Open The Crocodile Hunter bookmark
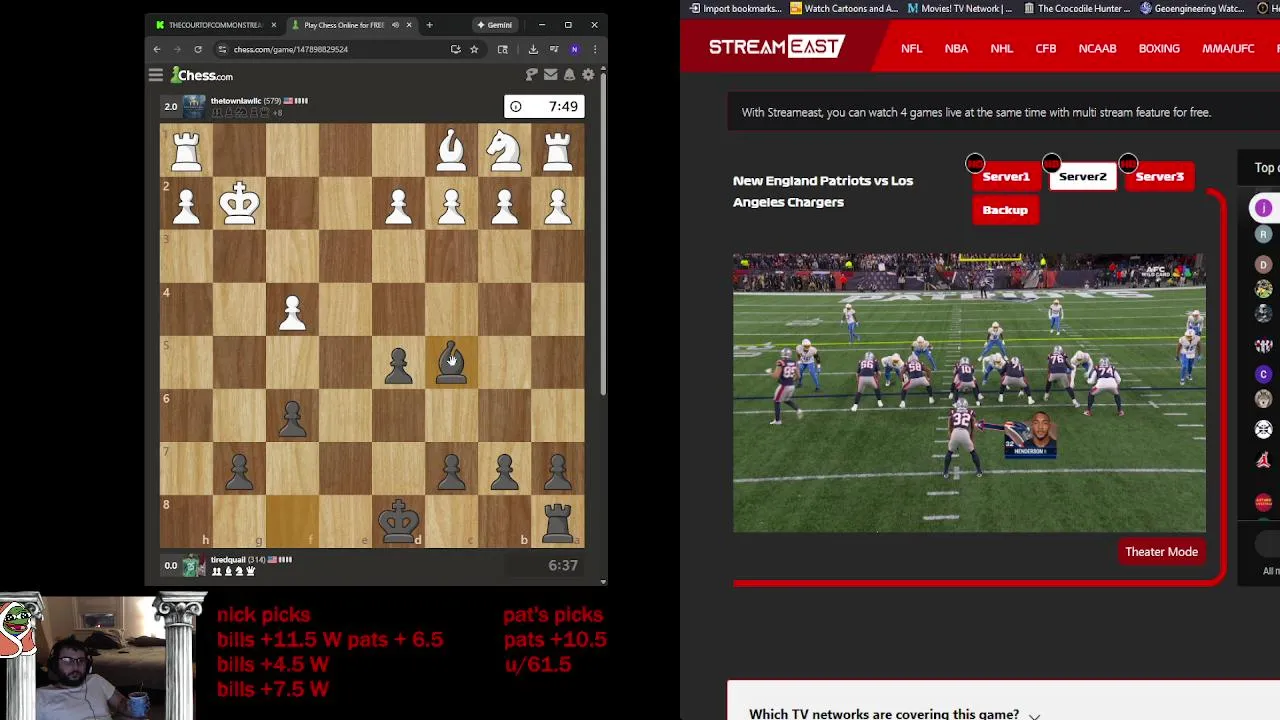Viewport: 1280px width, 720px height. click(1078, 8)
